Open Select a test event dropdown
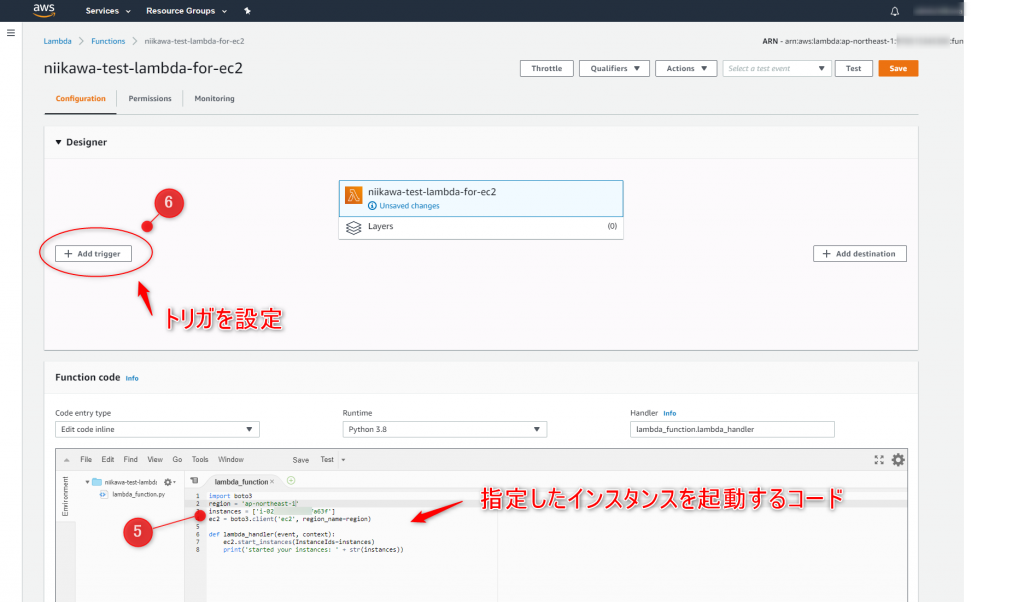This screenshot has height=602, width=1024. click(x=776, y=69)
